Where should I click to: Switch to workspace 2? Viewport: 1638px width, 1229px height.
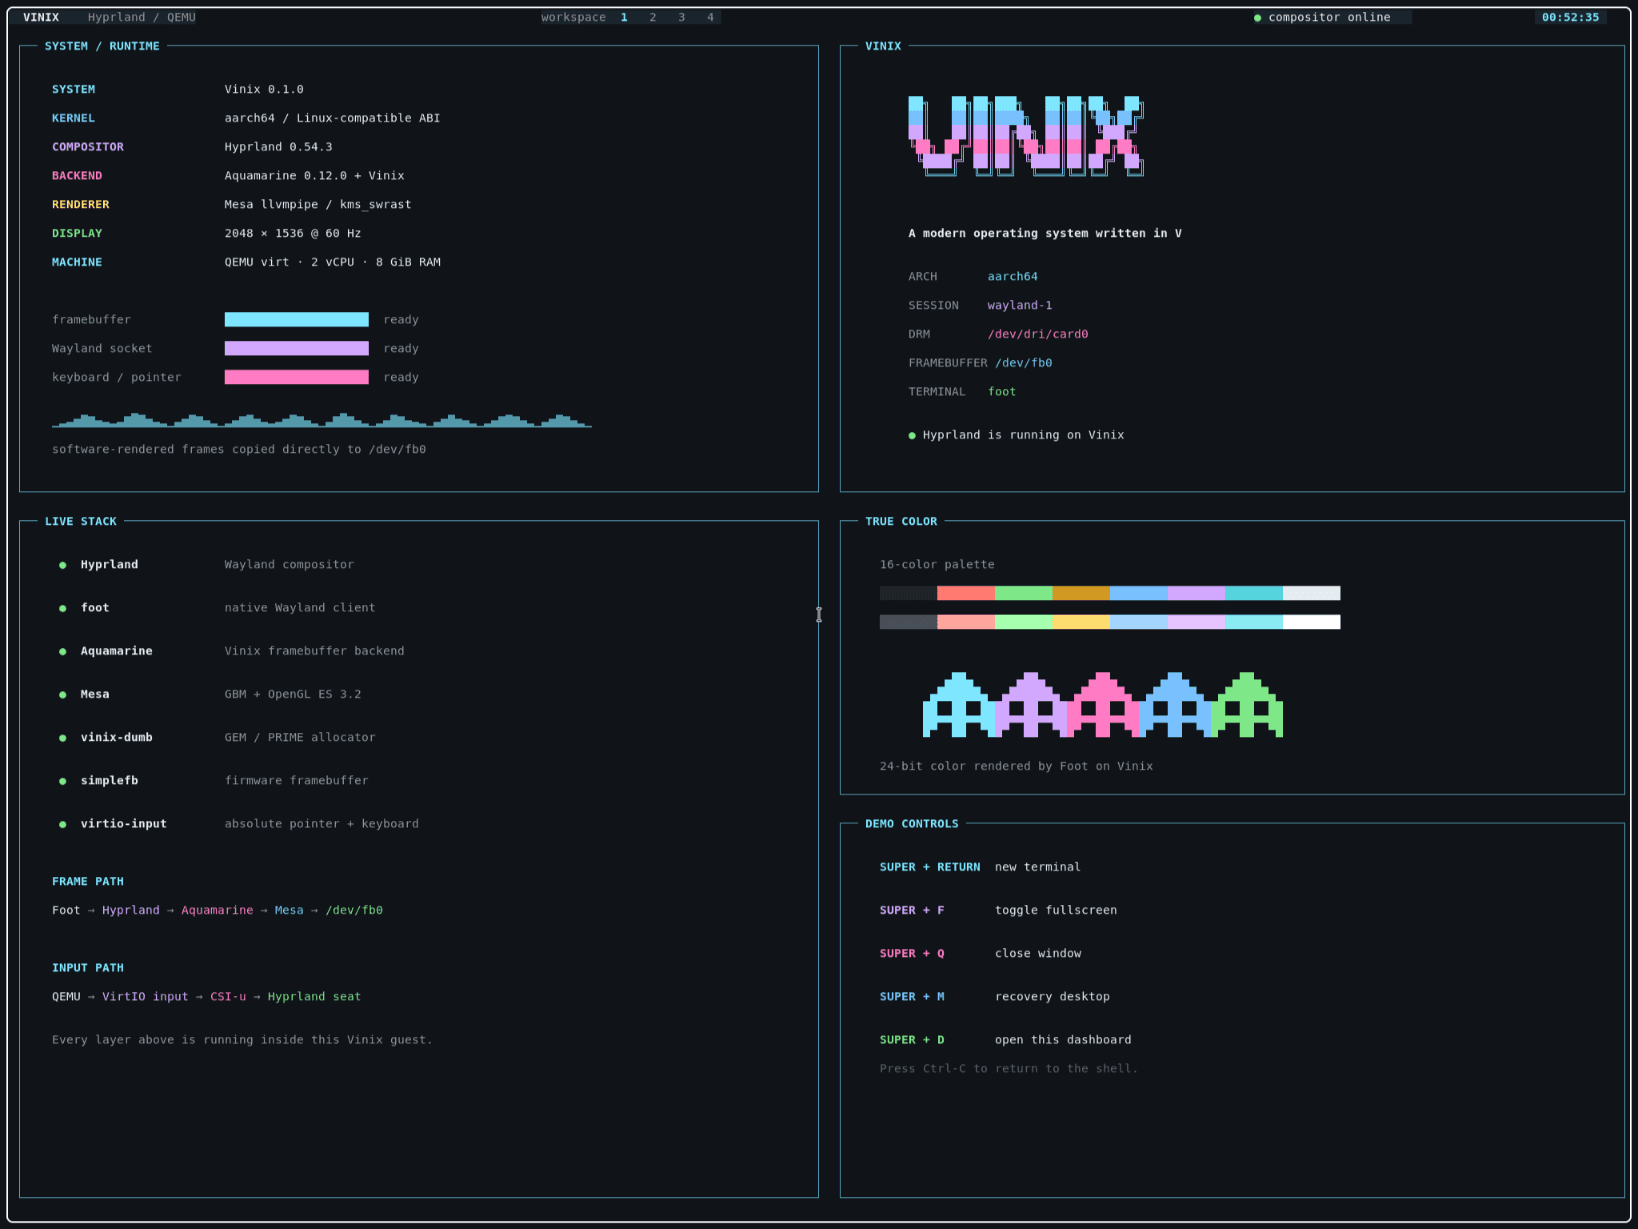point(653,17)
